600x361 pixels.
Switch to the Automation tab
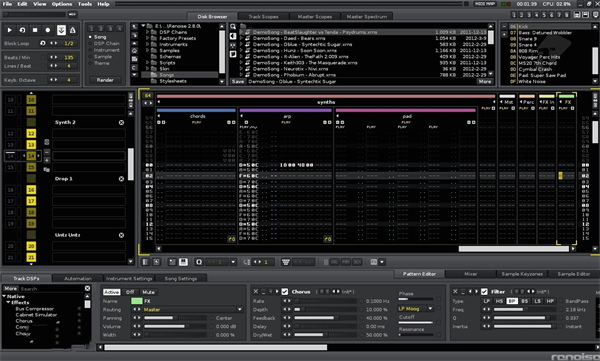click(x=78, y=278)
